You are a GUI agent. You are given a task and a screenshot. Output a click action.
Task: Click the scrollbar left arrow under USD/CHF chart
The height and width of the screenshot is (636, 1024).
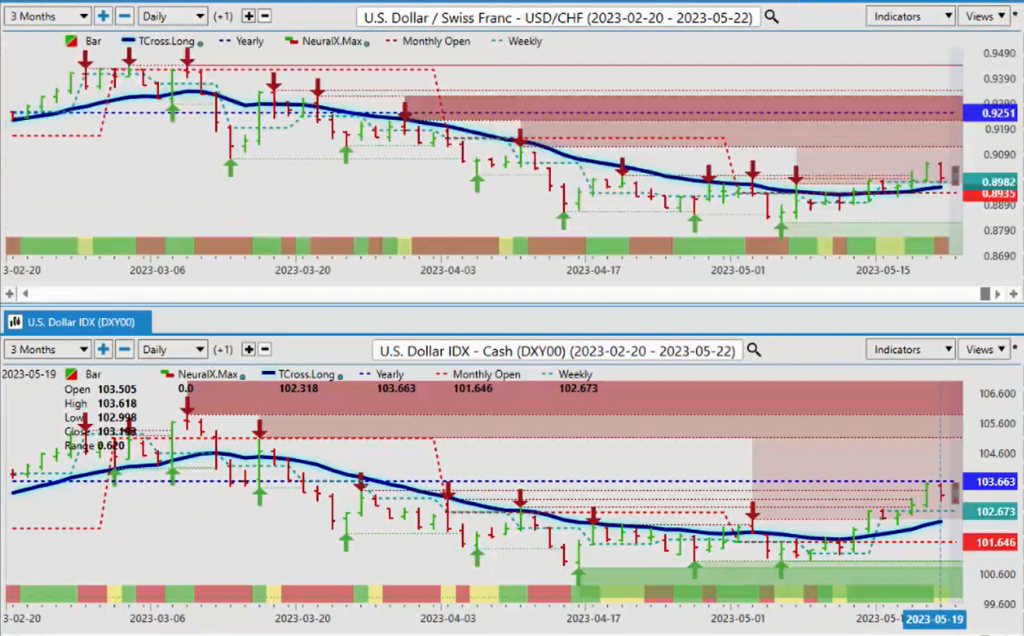point(25,294)
